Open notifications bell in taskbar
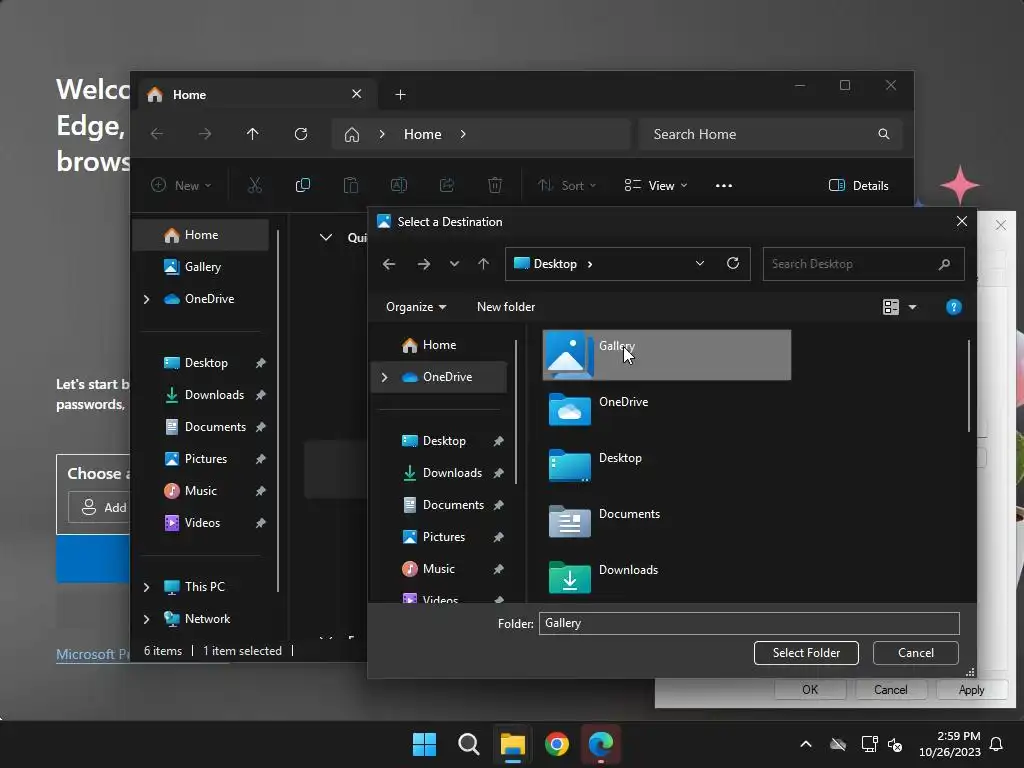1024x768 pixels. [x=997, y=744]
